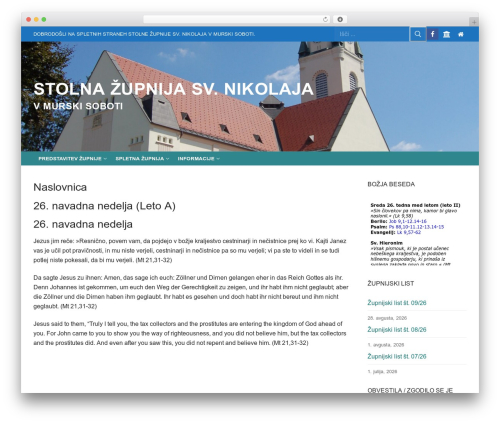Click heading 26. navadna nedelja (Leto A)
The height and width of the screenshot is (423, 500).
coord(104,206)
